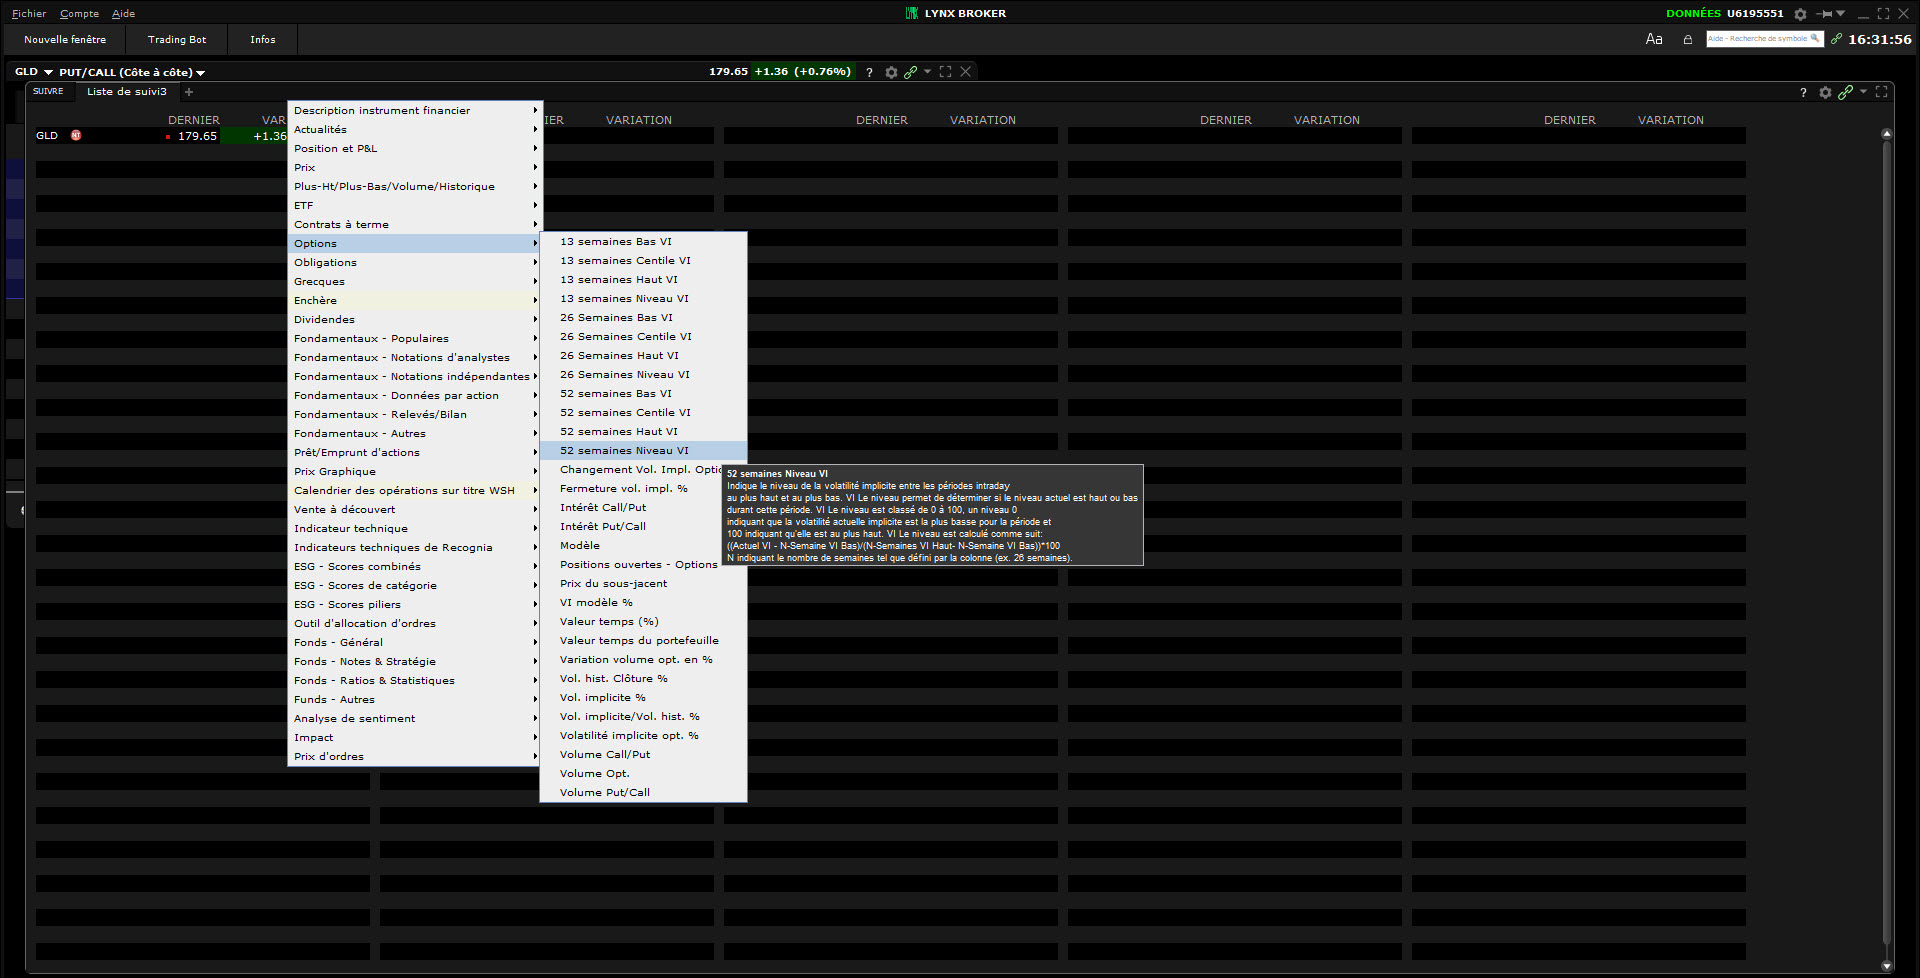Click GLD last price 179.65 cell
The height and width of the screenshot is (978, 1920).
pos(197,136)
